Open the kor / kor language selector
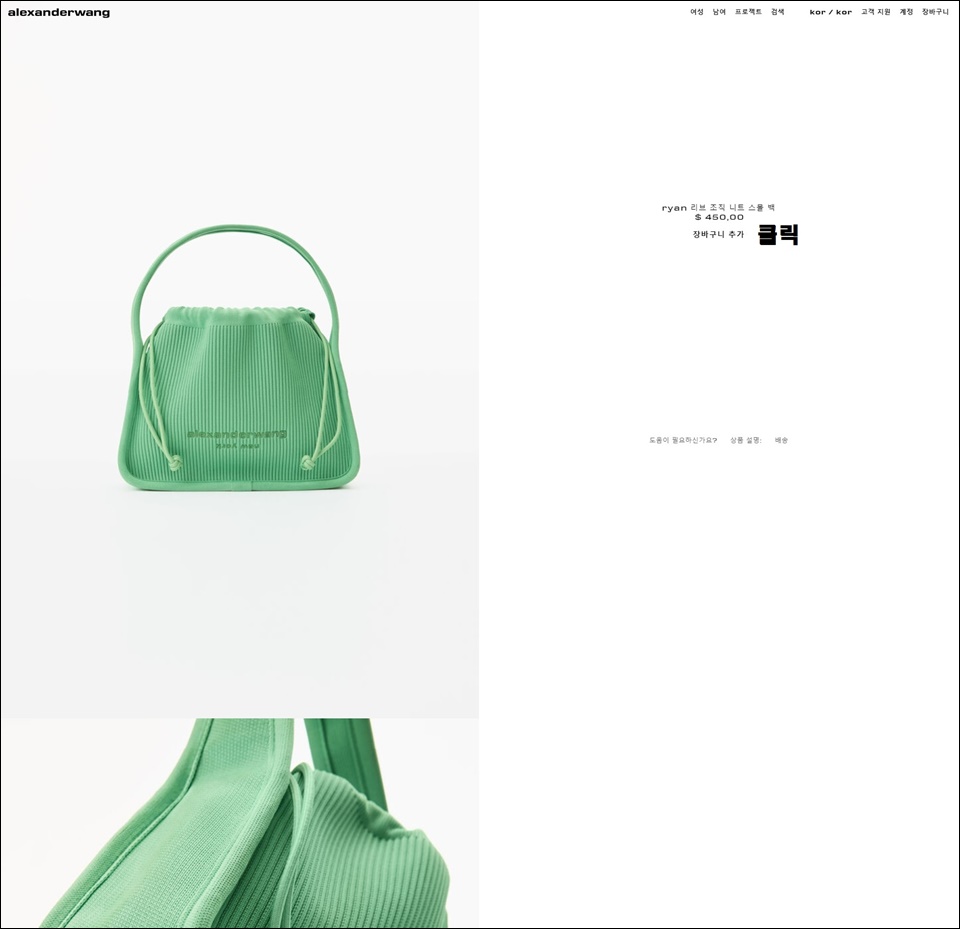The image size is (960, 929). (x=830, y=12)
